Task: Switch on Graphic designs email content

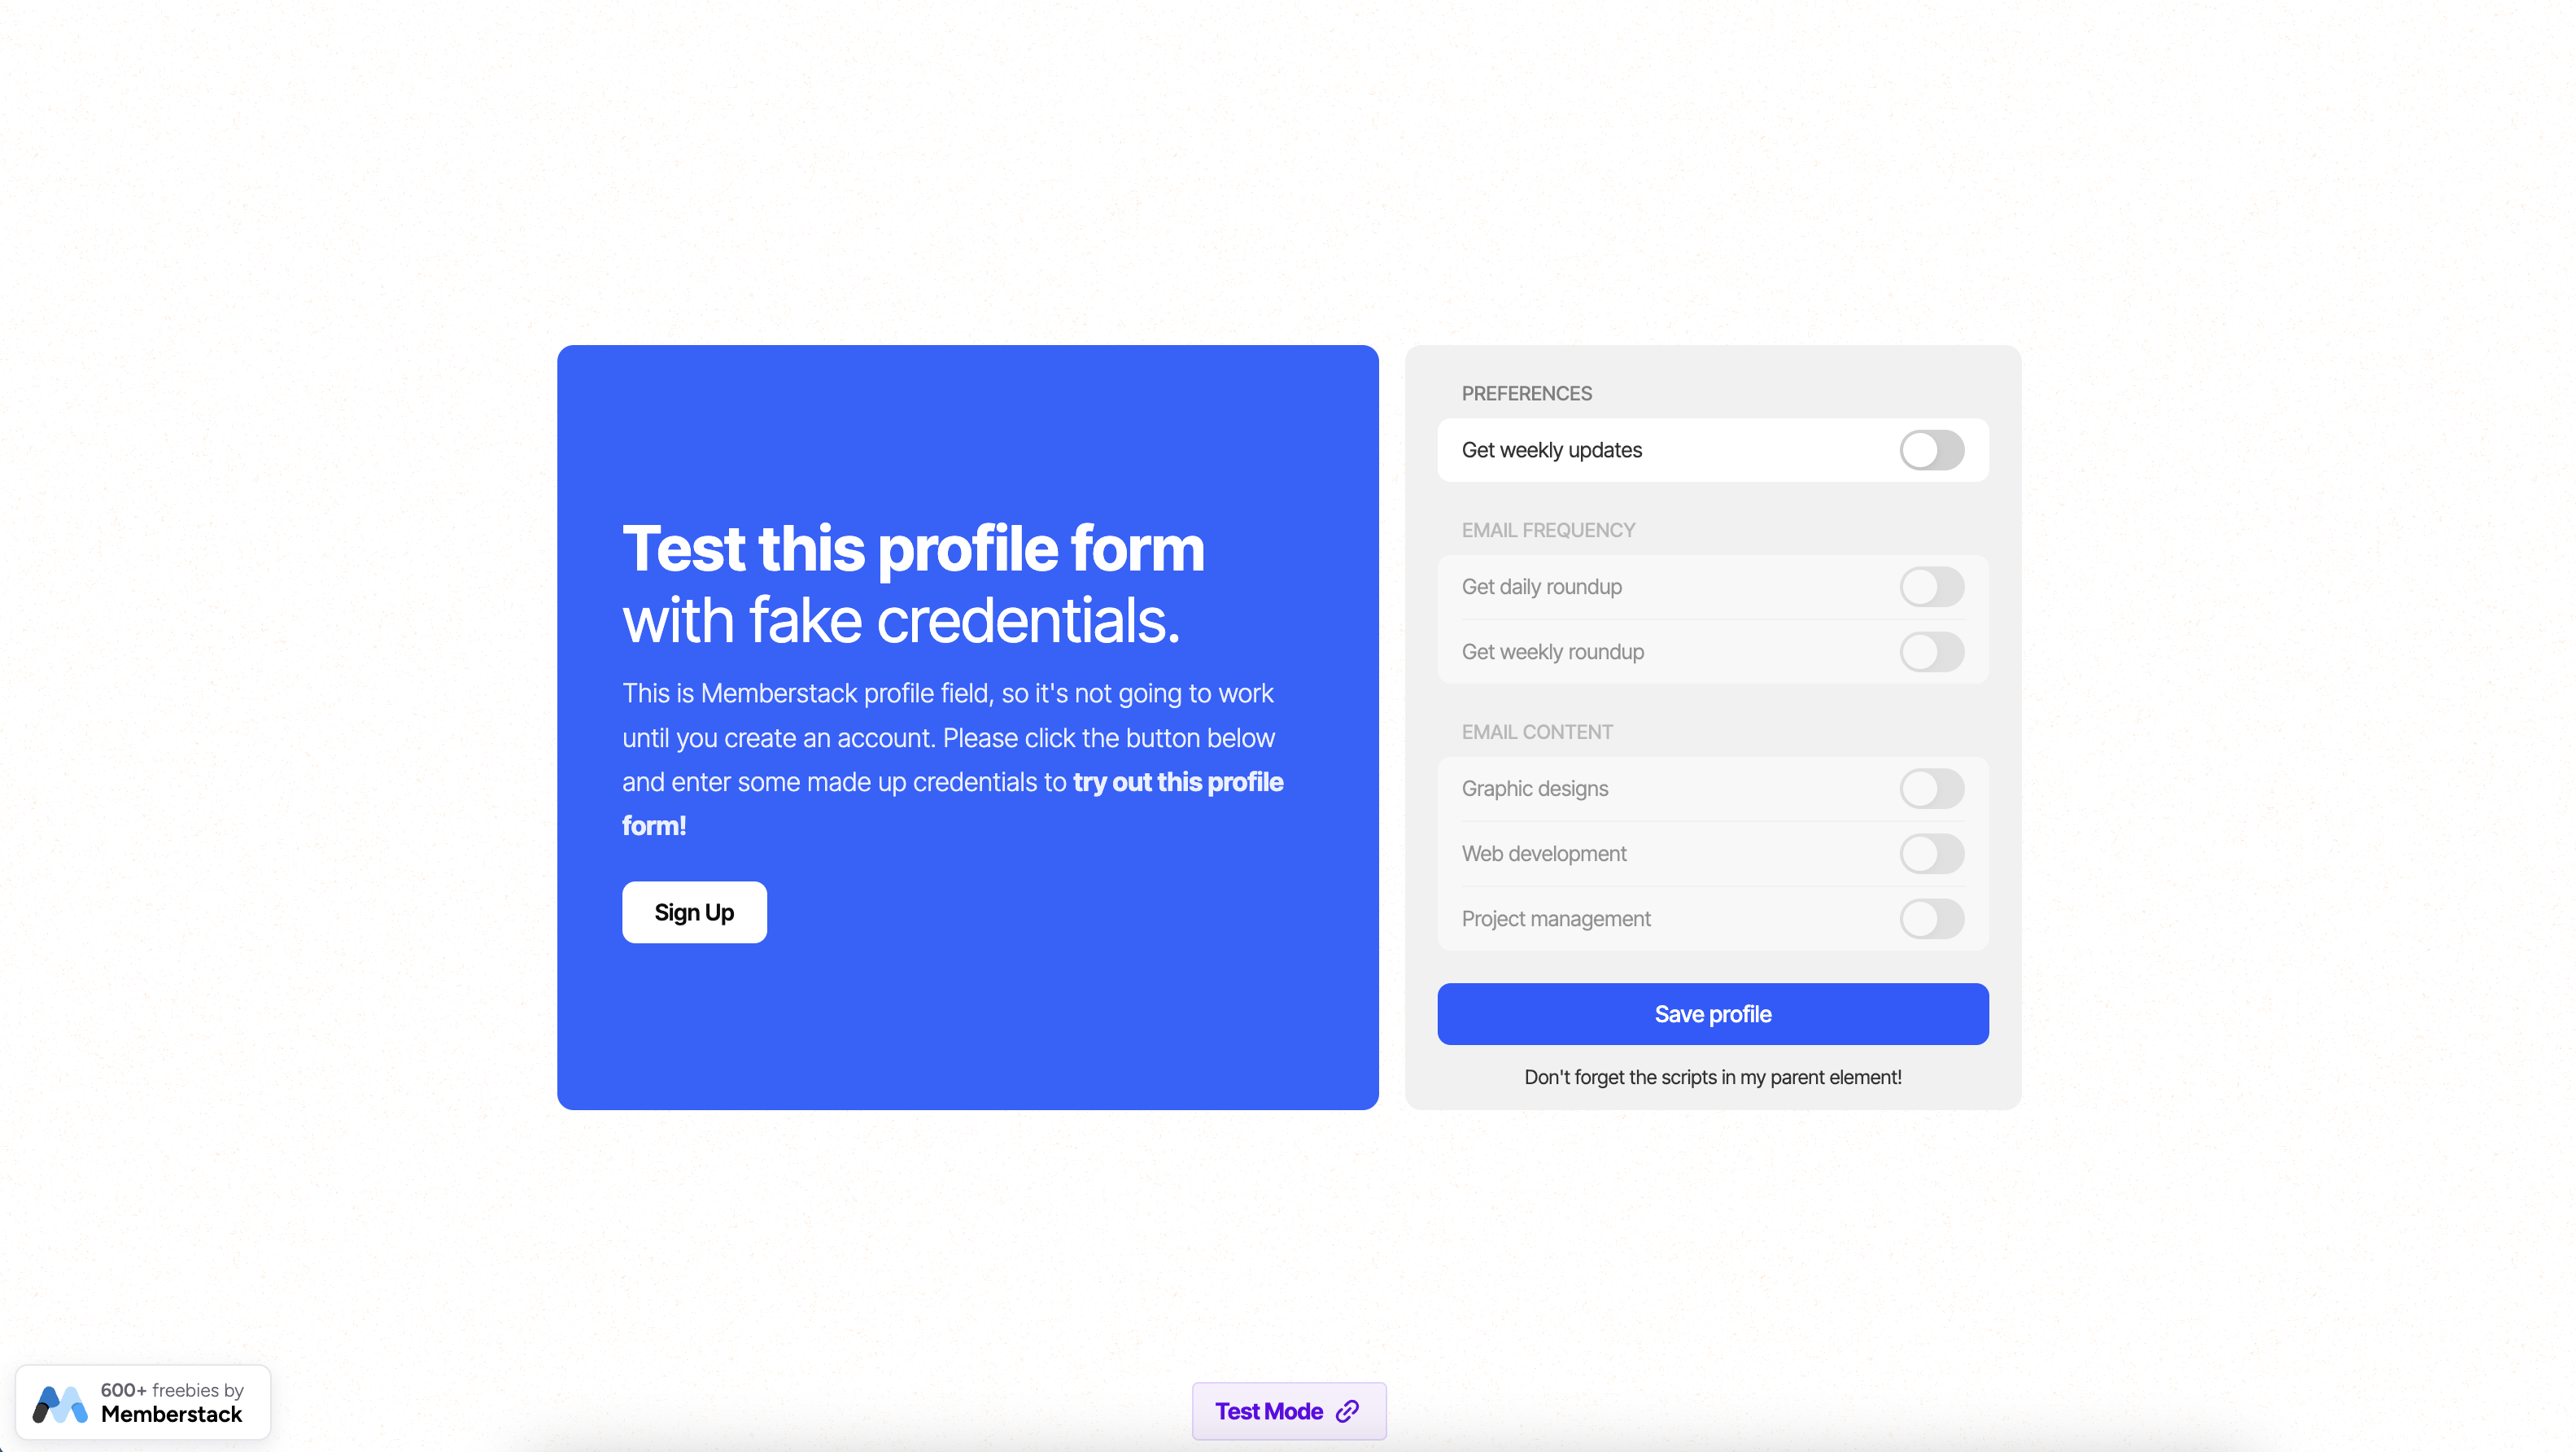Action: tap(1931, 789)
